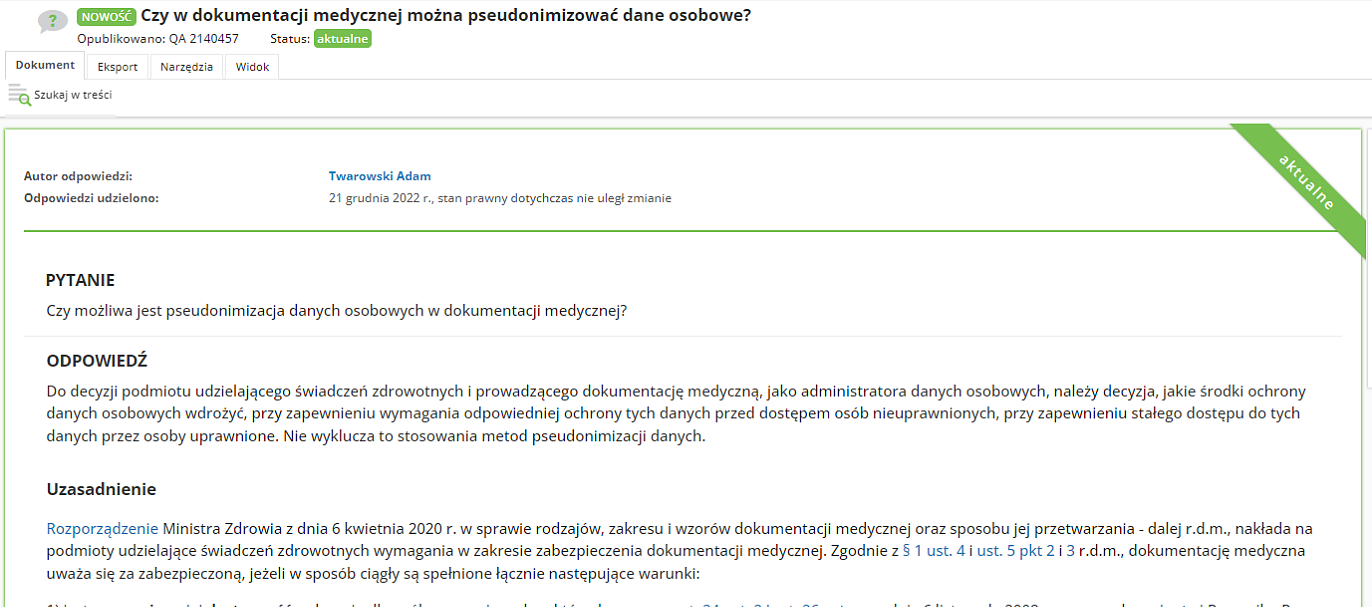The width and height of the screenshot is (1372, 607).
Task: Open the § 1 ust. 4 reference
Action: (x=934, y=550)
